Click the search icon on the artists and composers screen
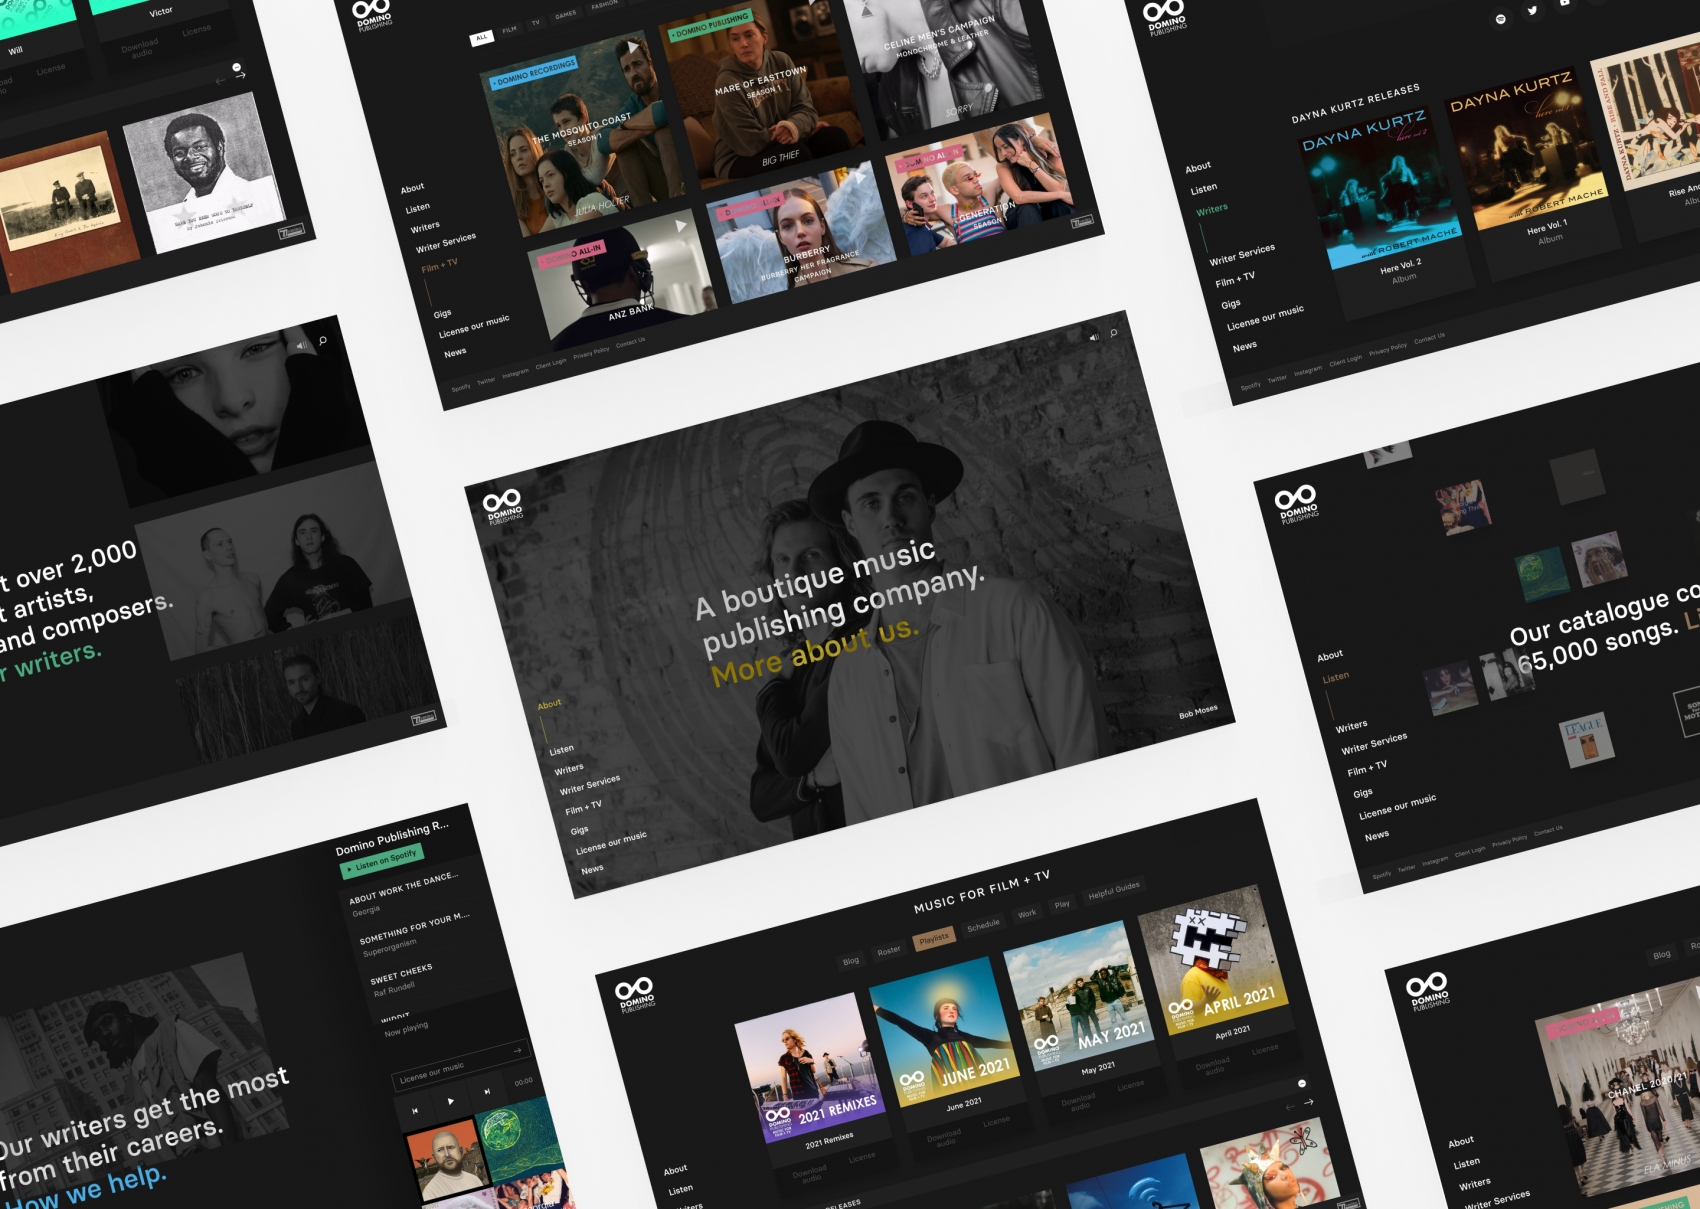The width and height of the screenshot is (1700, 1209). point(323,341)
